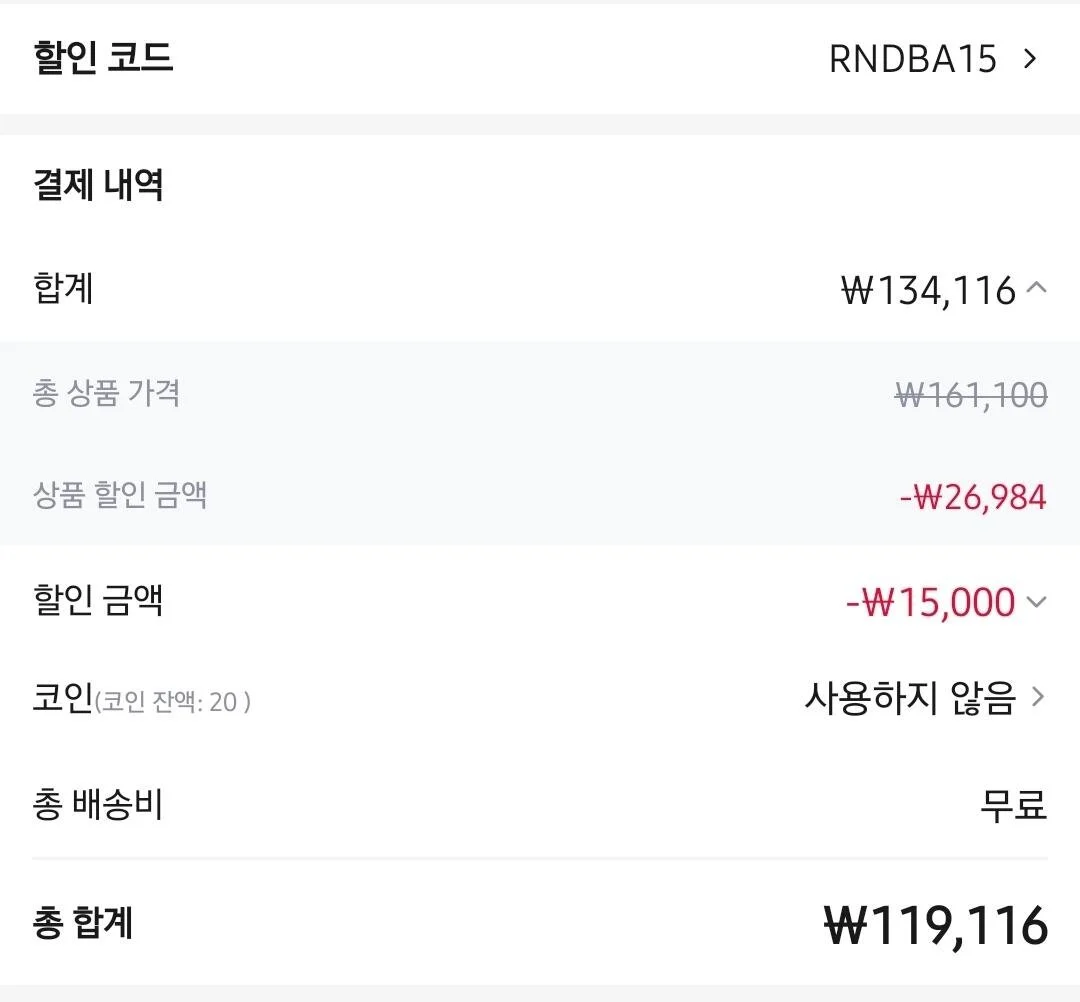Expand the 할인 금액 discount details arrow
The height and width of the screenshot is (1002, 1080).
pyautogui.click(x=1037, y=602)
